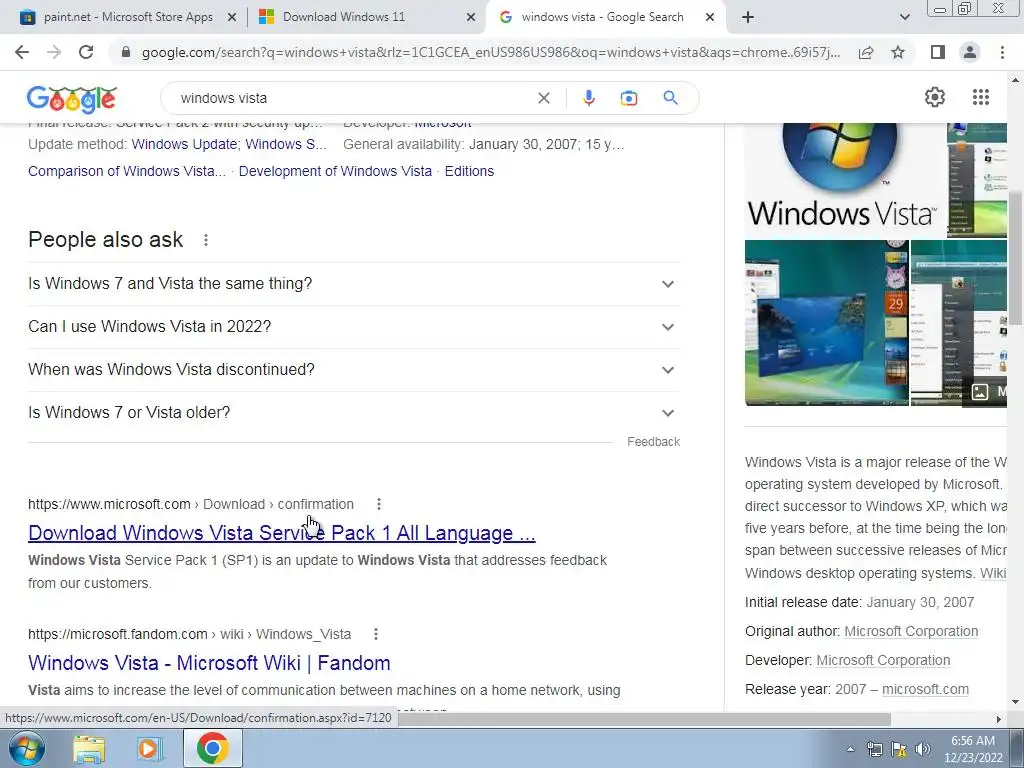The width and height of the screenshot is (1024, 768).
Task: Open the Chrome side panel icon
Action: [x=938, y=52]
